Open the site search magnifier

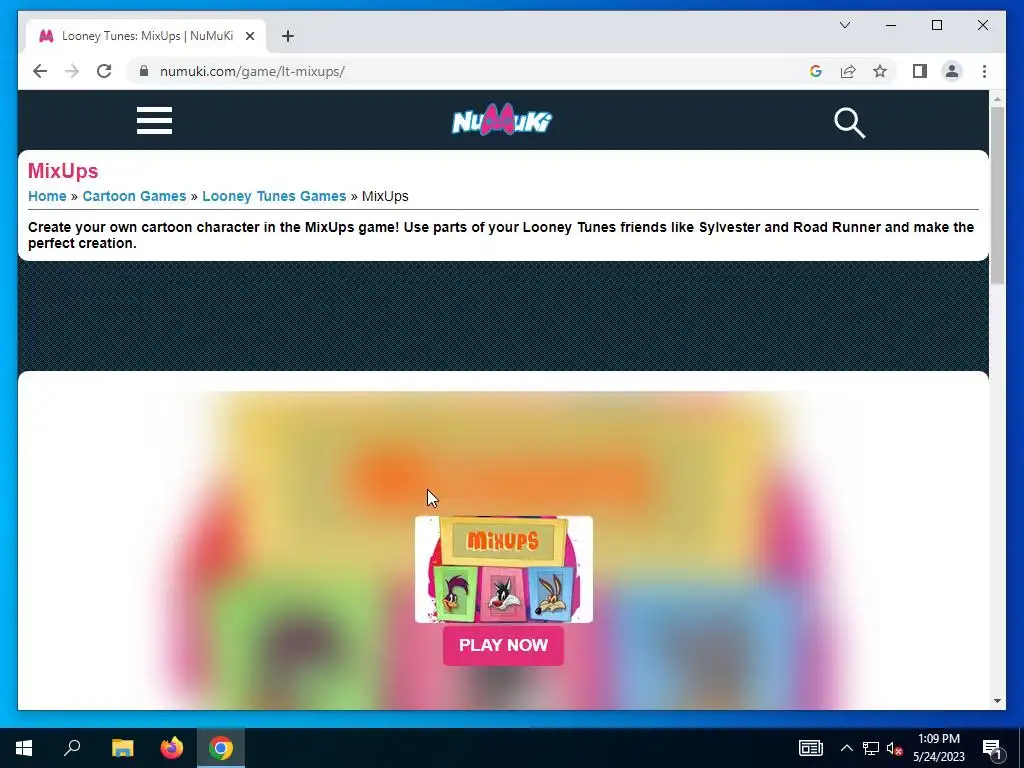(x=849, y=122)
